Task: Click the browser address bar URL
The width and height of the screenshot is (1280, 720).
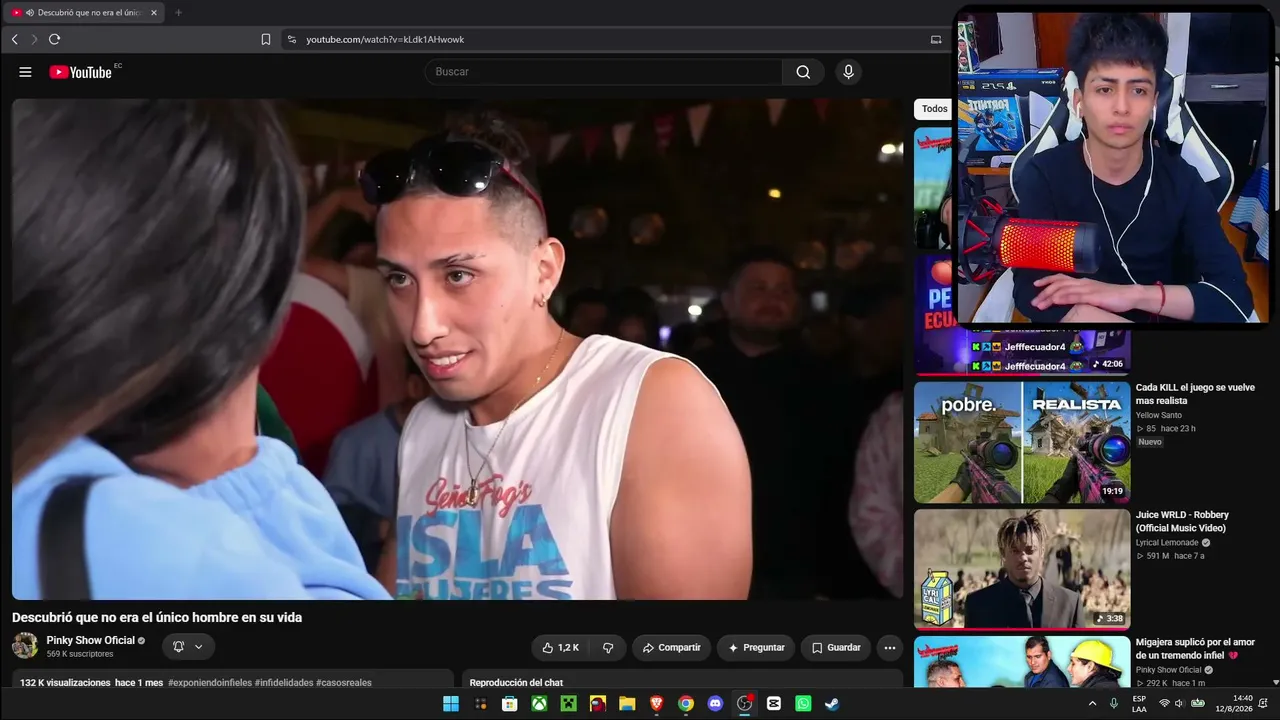Action: click(x=385, y=39)
